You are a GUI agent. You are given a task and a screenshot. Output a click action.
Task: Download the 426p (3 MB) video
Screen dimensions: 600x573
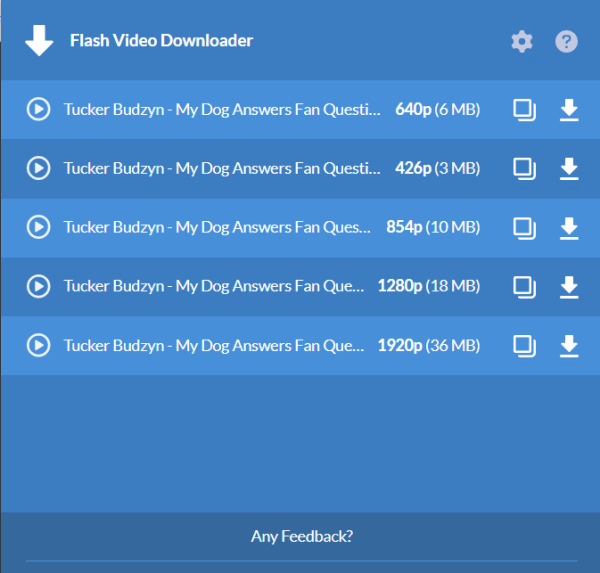569,169
